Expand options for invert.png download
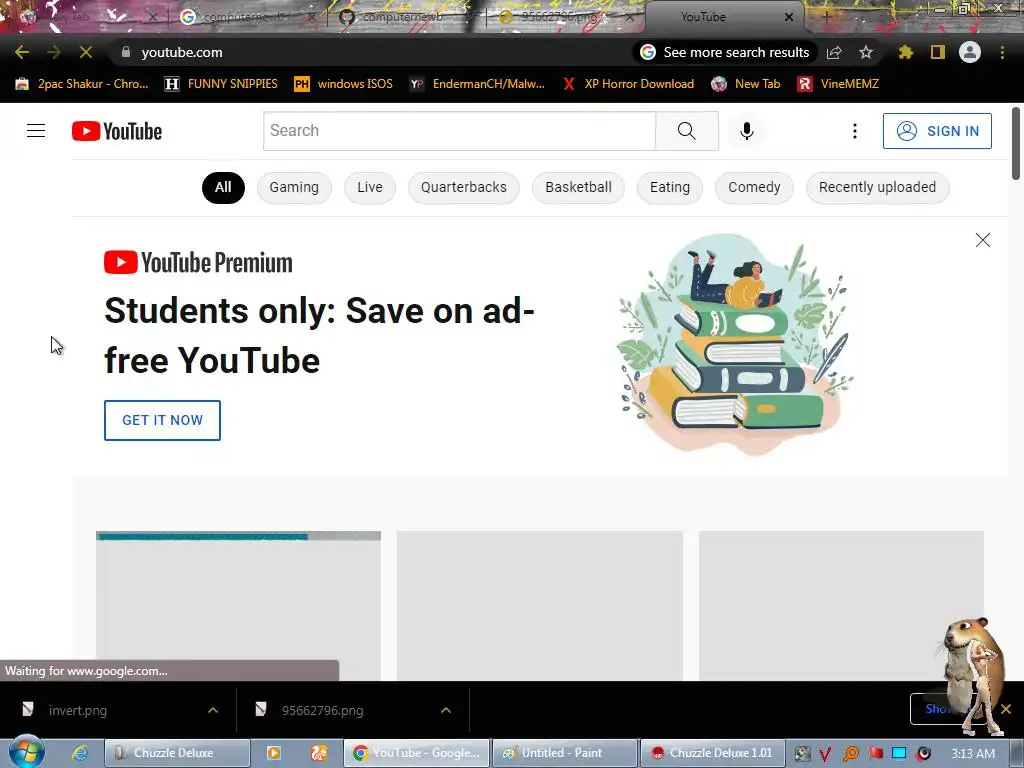This screenshot has width=1024, height=768. tap(213, 710)
